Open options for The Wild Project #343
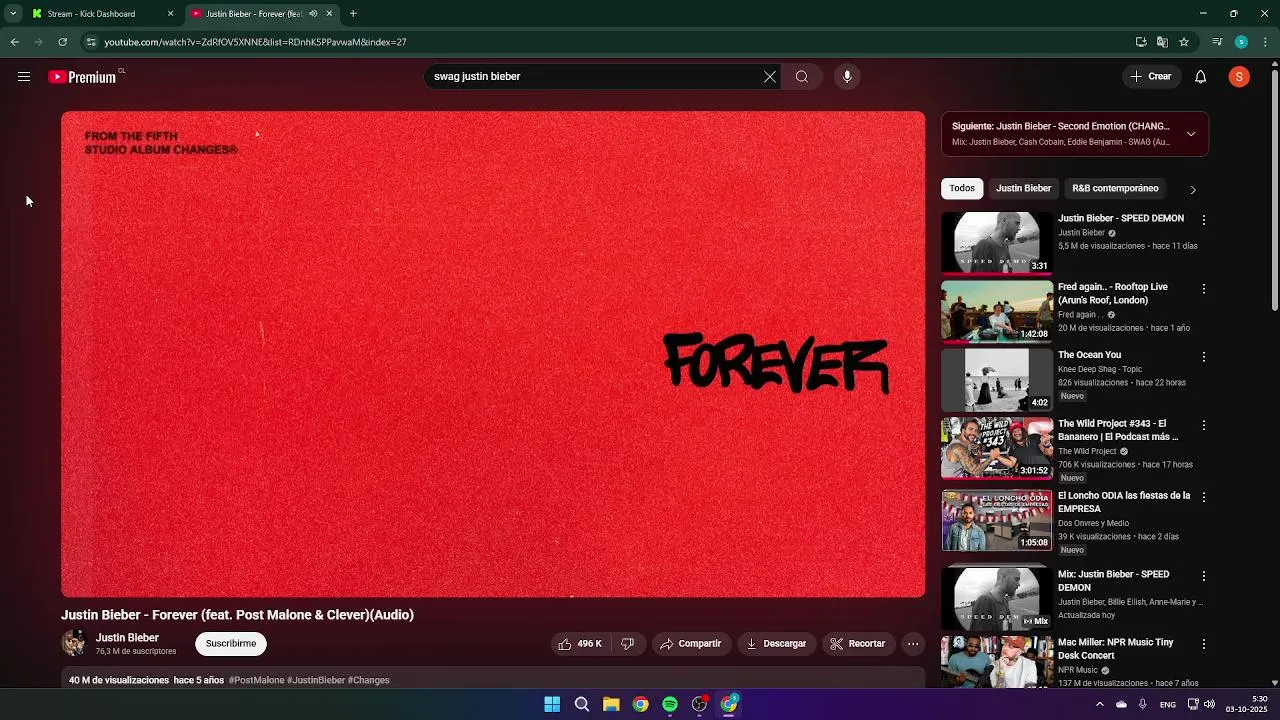The width and height of the screenshot is (1280, 720). tap(1204, 426)
